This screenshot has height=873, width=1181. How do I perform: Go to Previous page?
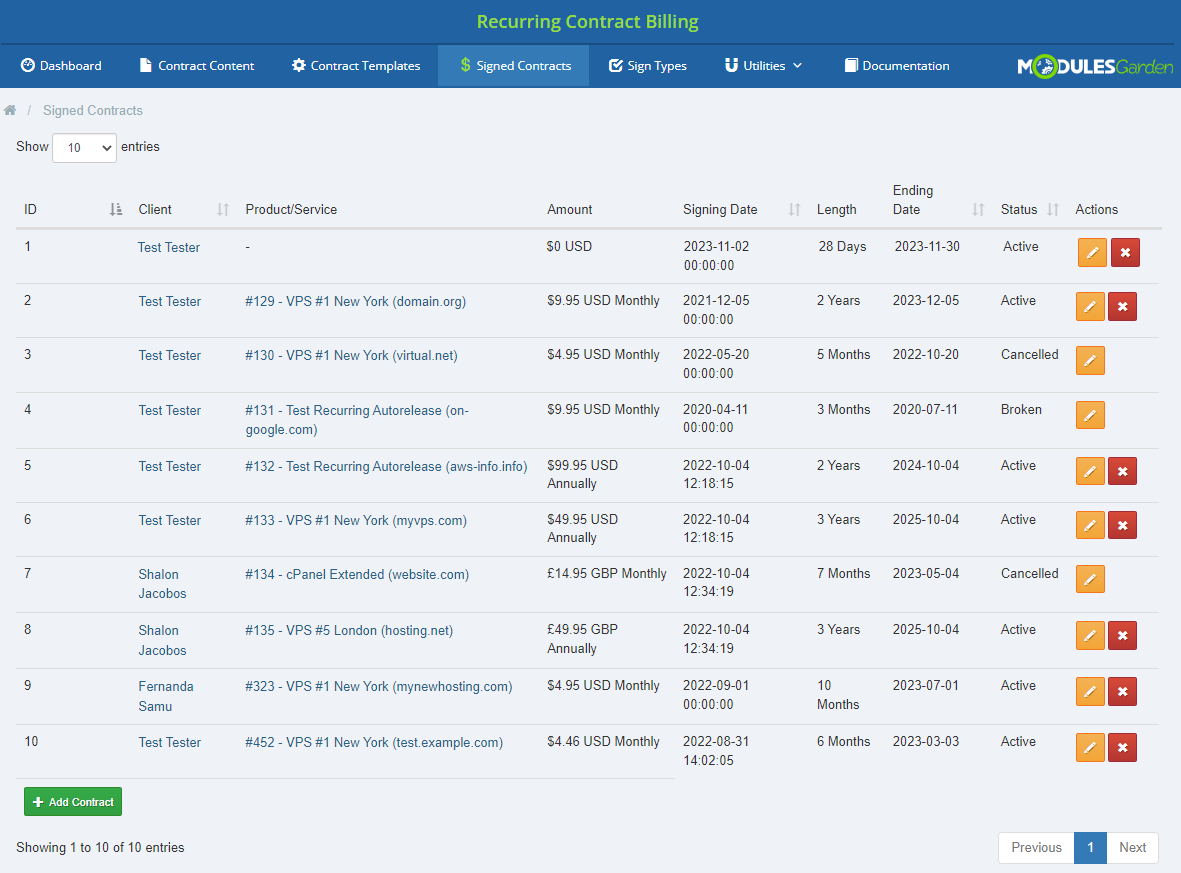tap(1036, 847)
